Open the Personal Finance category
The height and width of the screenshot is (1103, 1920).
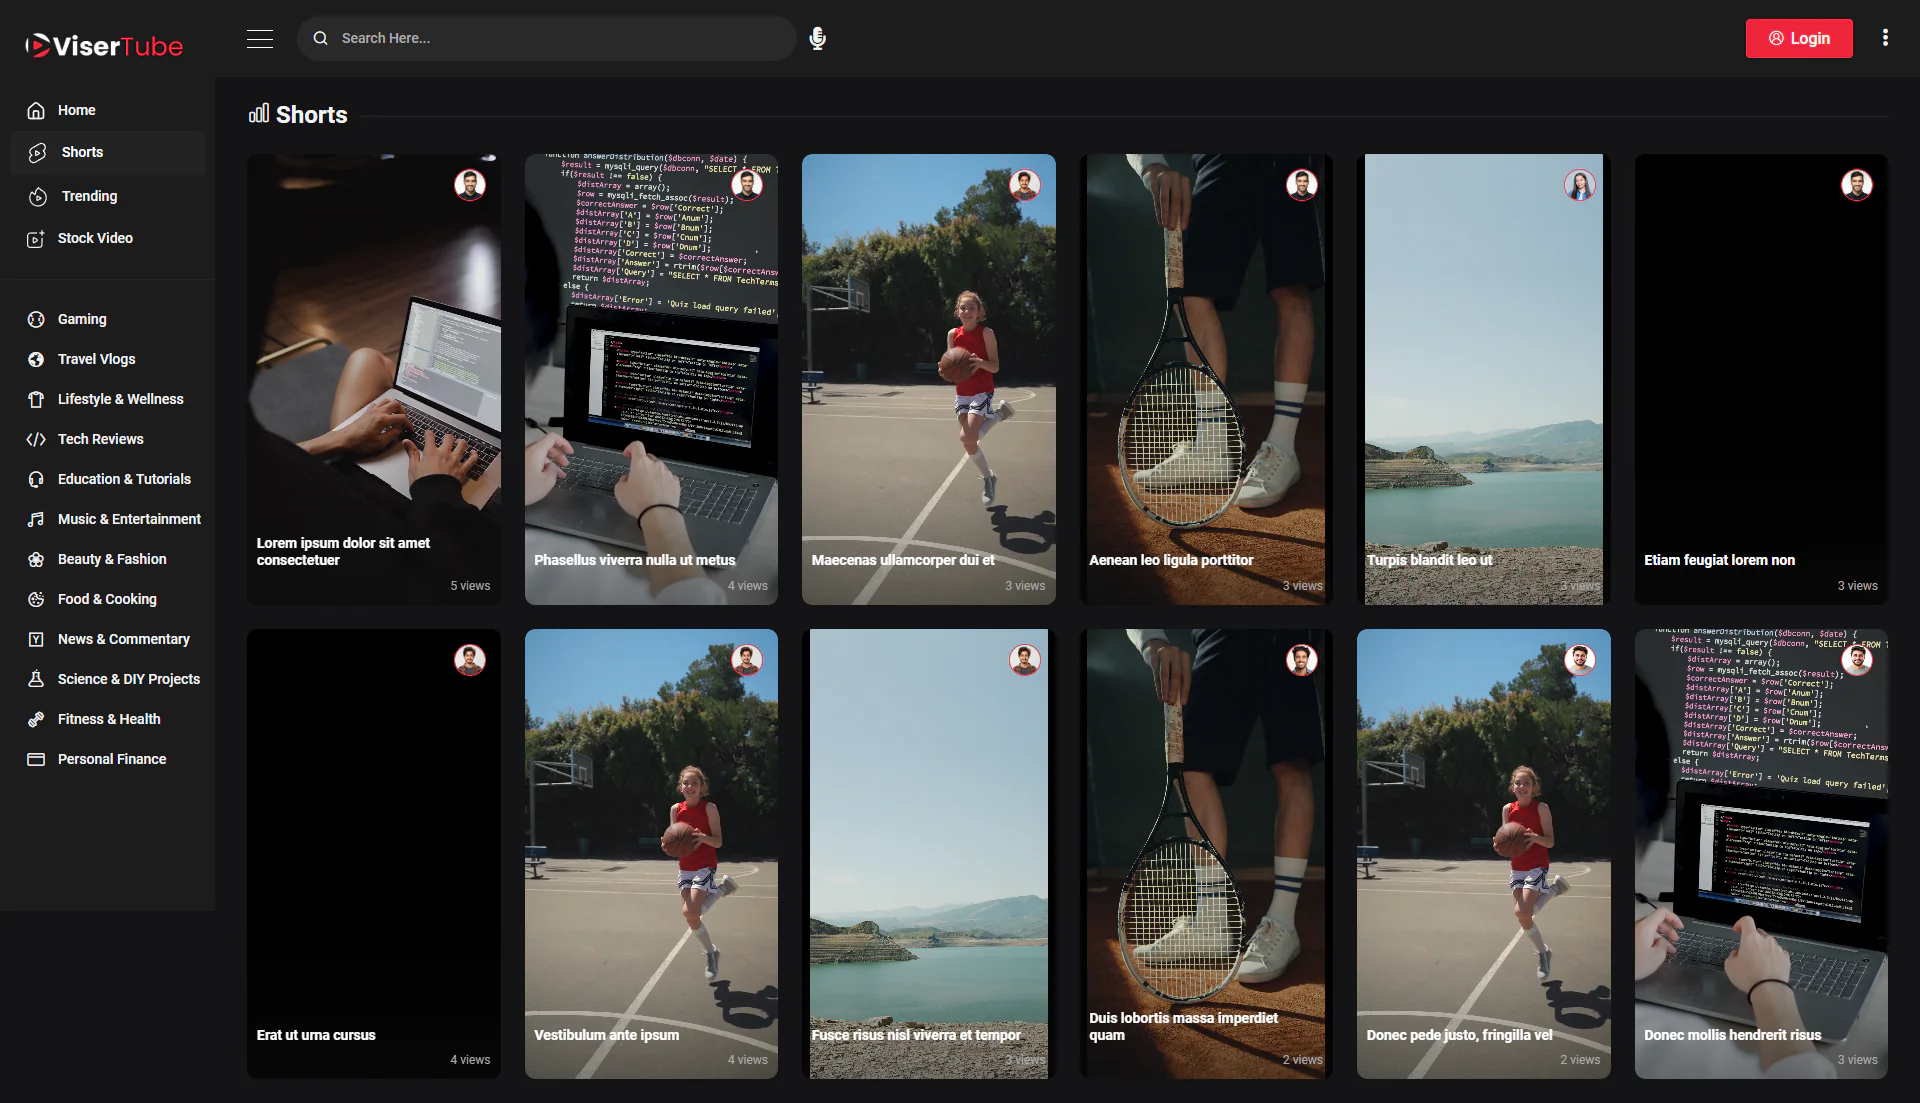click(112, 759)
